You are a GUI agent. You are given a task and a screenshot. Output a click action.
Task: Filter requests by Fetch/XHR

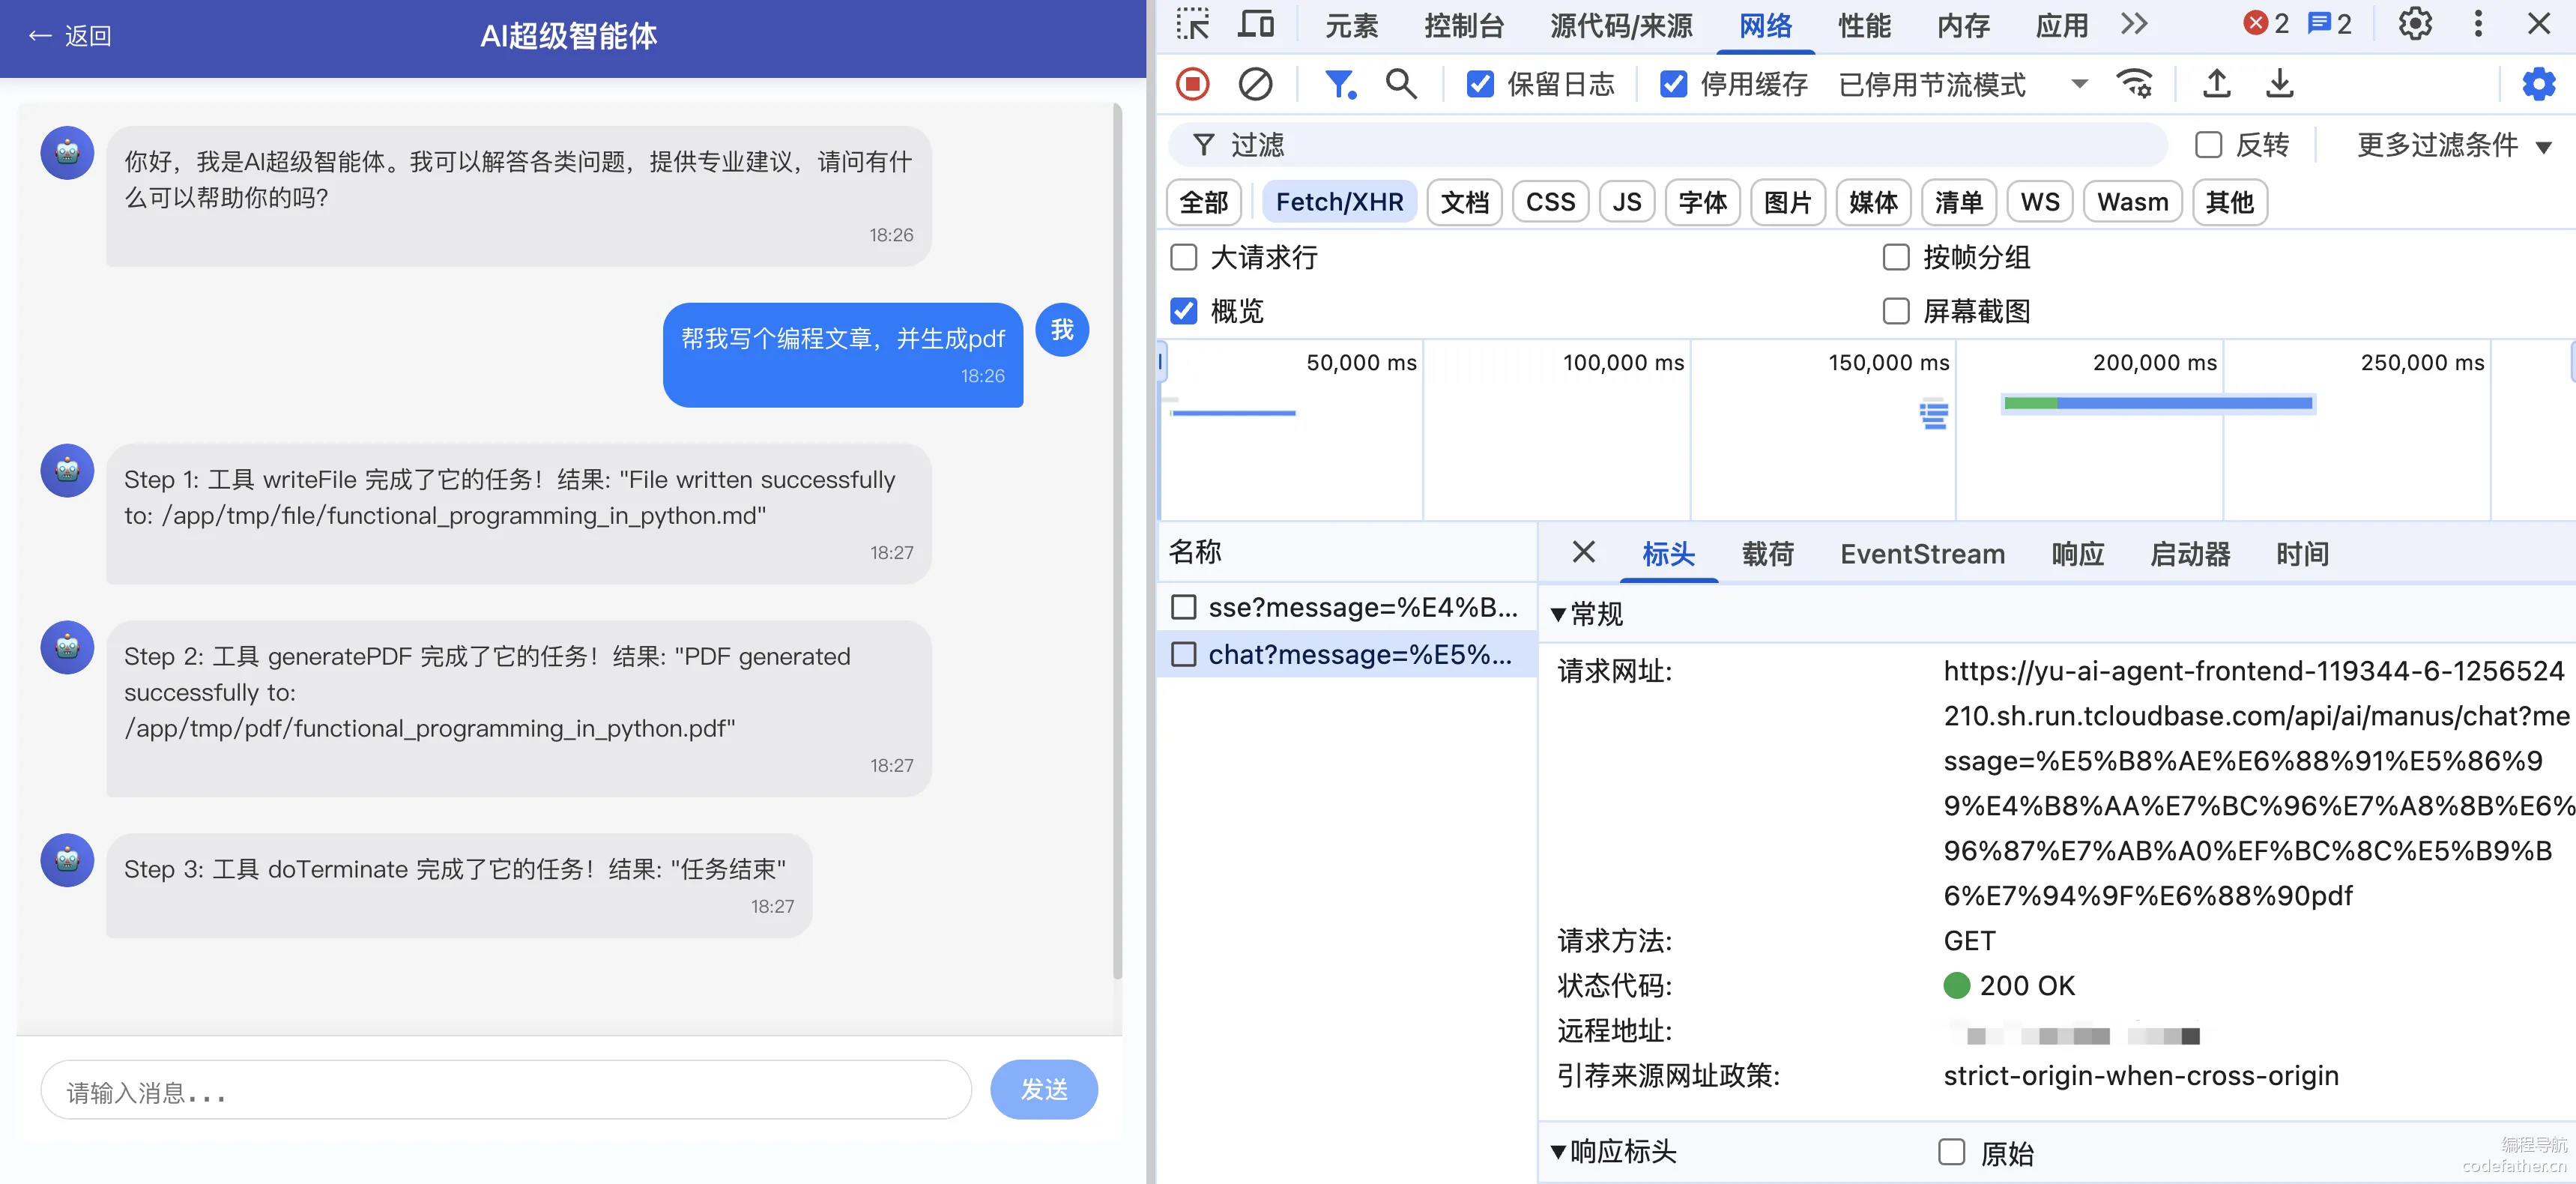pos(1339,203)
